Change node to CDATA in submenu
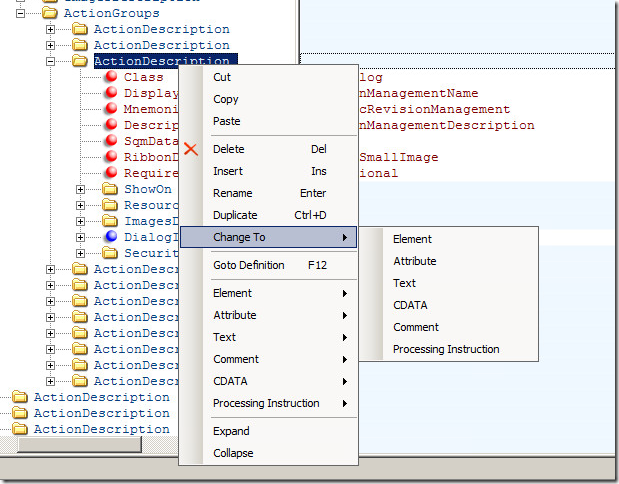The image size is (619, 484). [x=410, y=305]
